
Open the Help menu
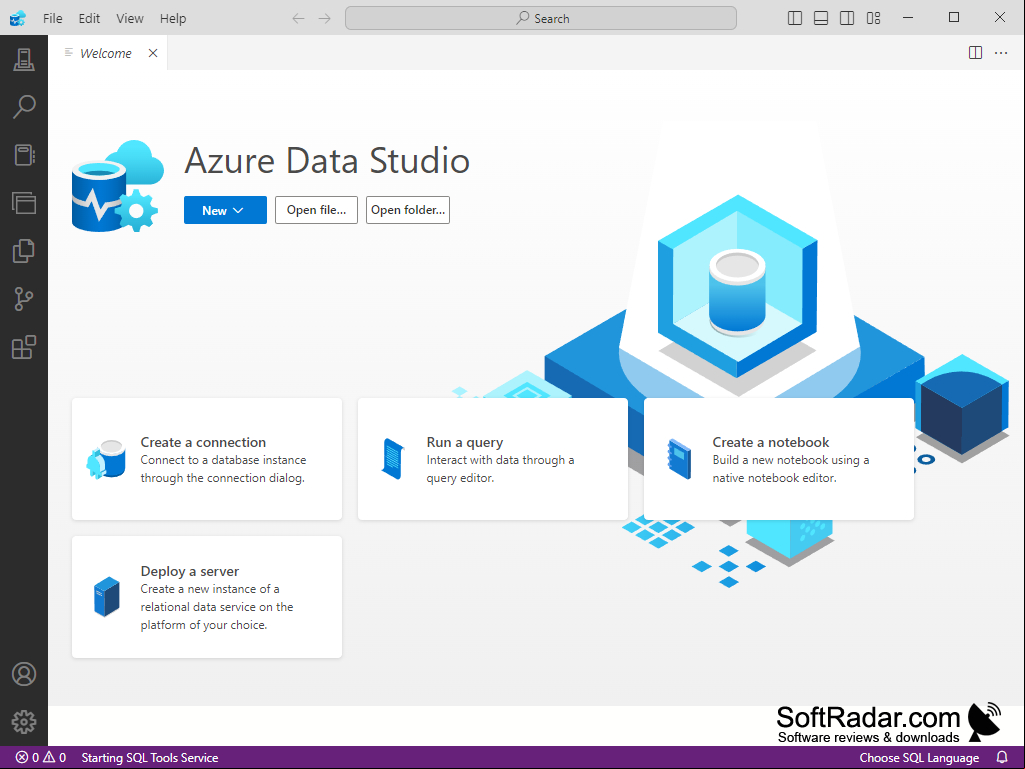coord(173,18)
